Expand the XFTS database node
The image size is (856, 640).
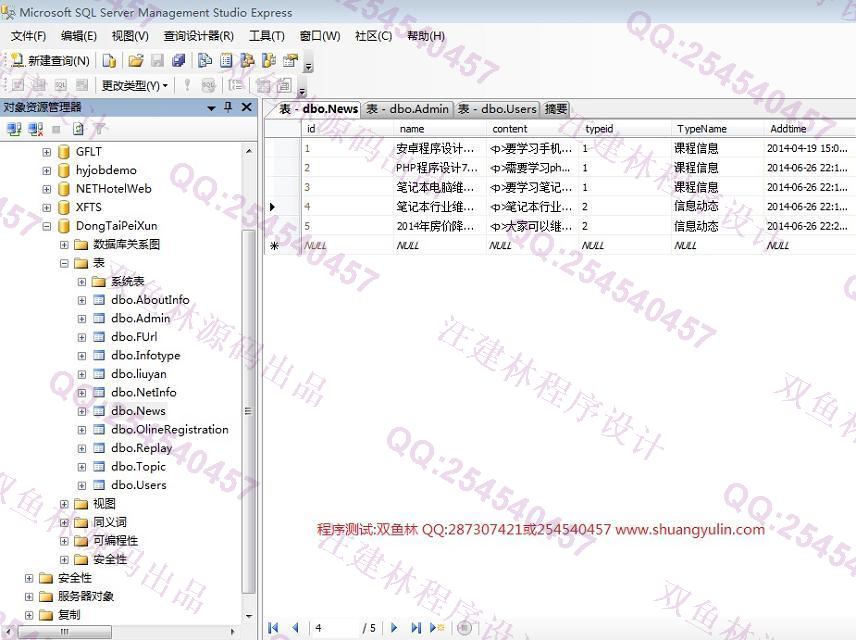[47, 208]
